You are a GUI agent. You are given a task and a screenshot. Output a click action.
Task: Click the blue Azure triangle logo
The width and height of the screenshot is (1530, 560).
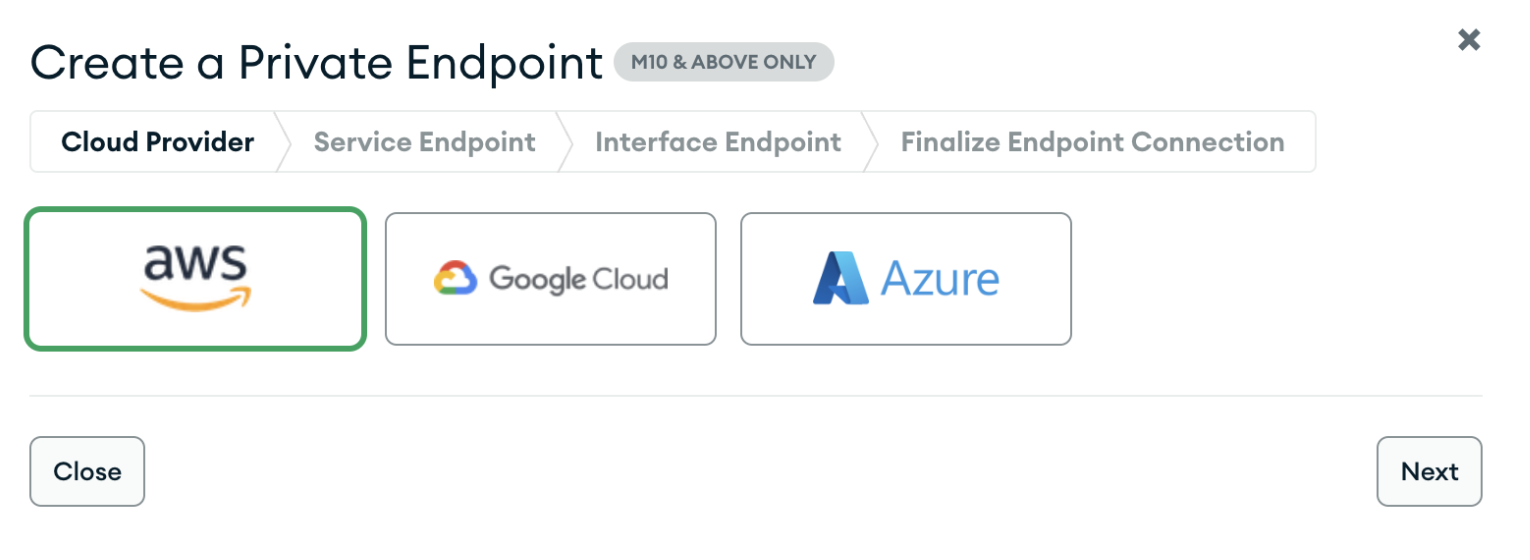coord(841,278)
